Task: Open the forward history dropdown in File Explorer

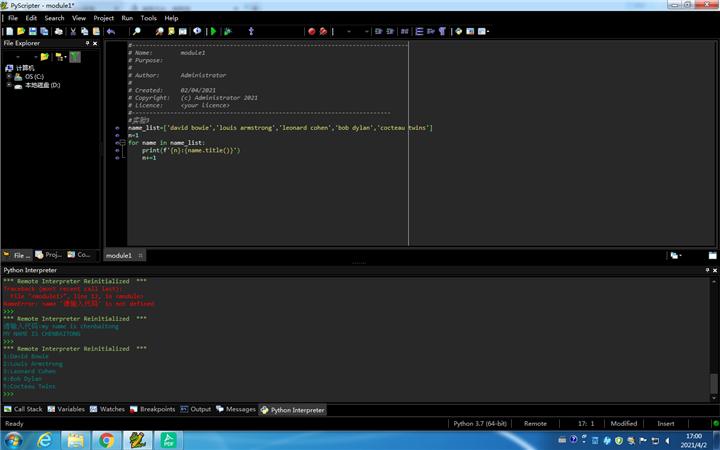Action: (x=35, y=57)
